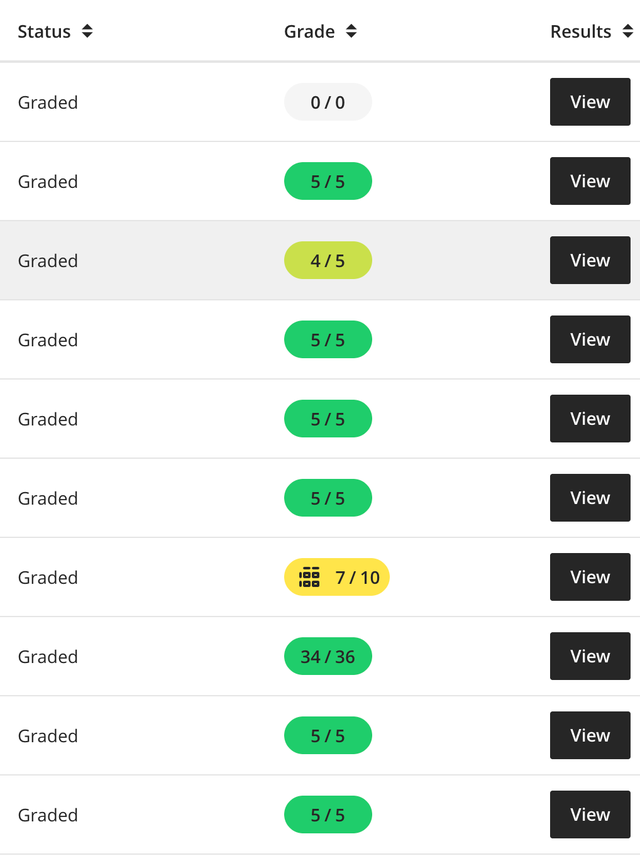Click the lime 4 / 5 grade badge
Viewport: 640px width, 861px height.
point(328,261)
